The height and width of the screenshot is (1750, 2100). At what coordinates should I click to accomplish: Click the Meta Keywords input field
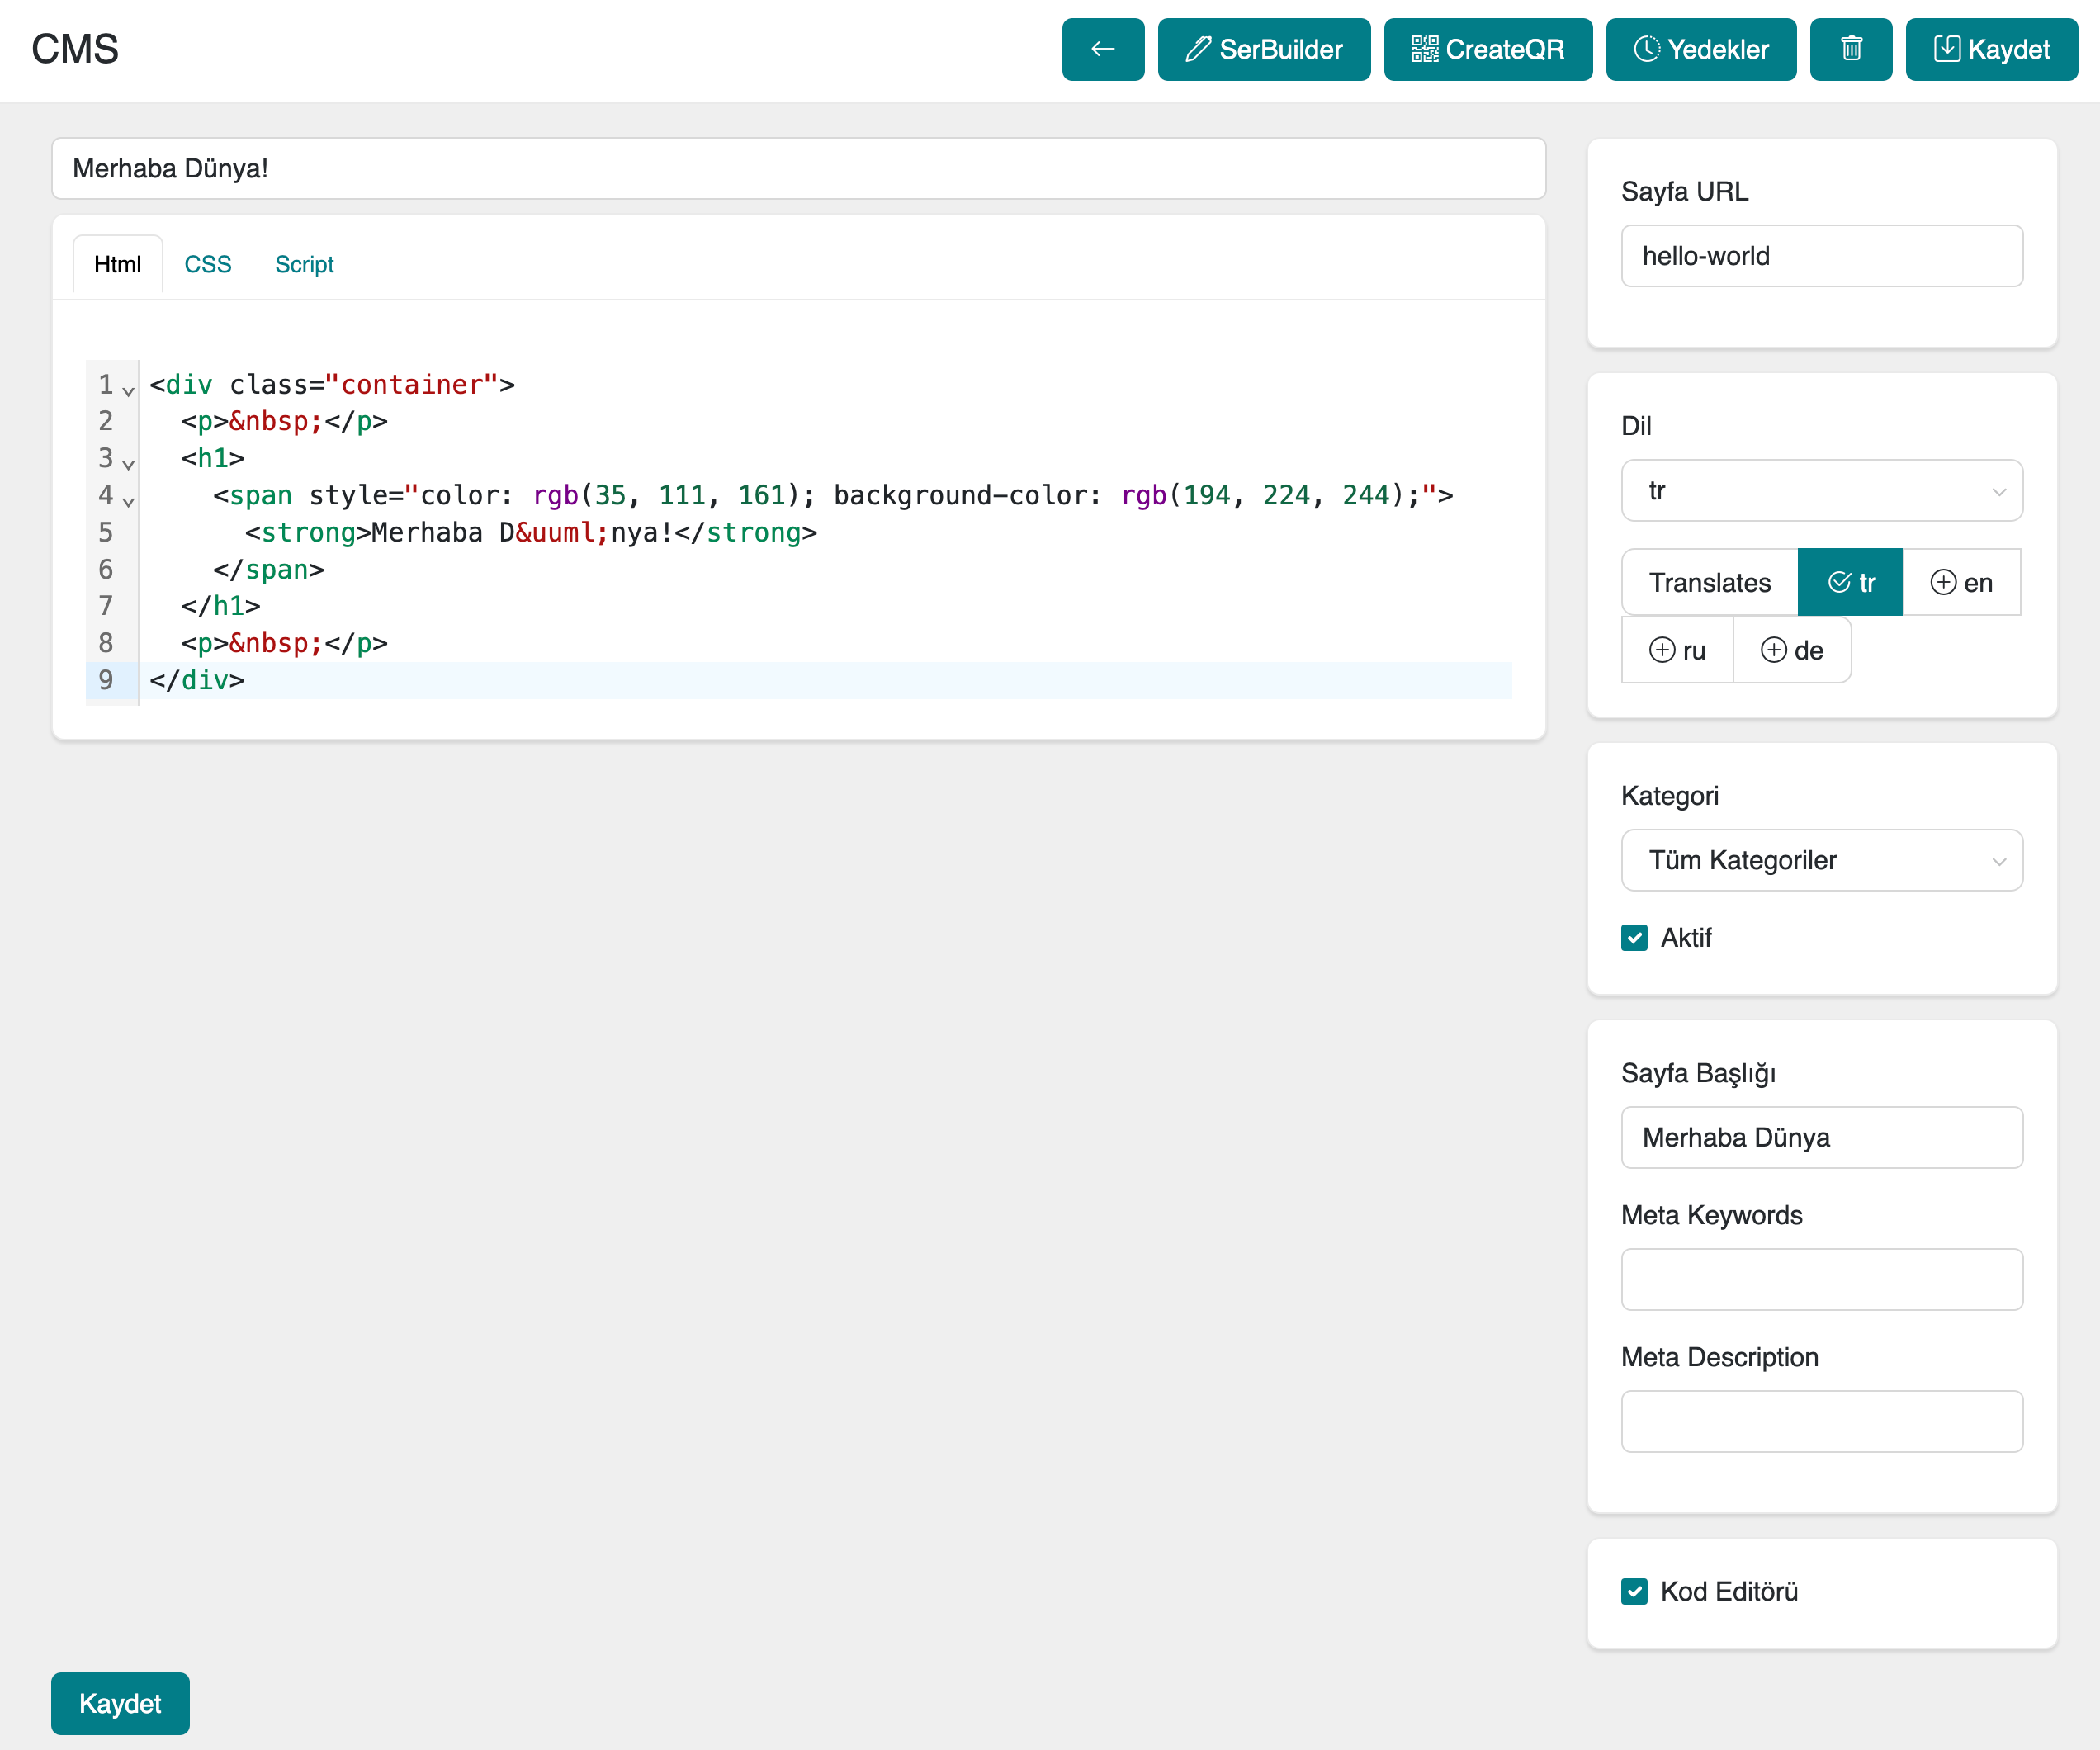tap(1821, 1279)
